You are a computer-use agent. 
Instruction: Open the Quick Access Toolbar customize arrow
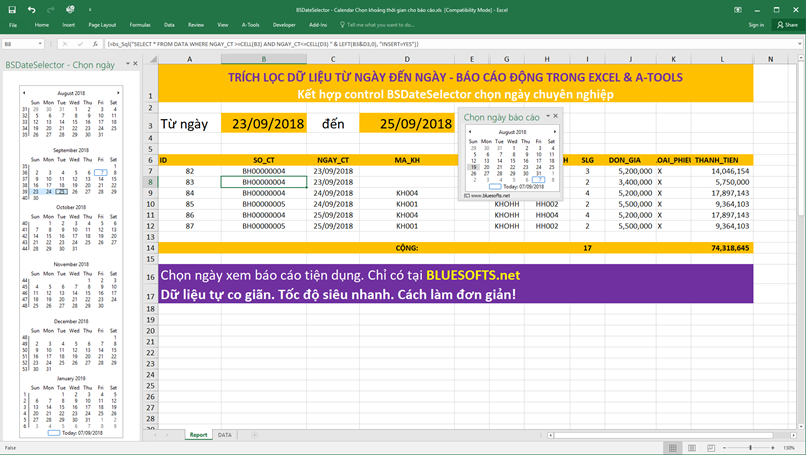(x=89, y=9)
